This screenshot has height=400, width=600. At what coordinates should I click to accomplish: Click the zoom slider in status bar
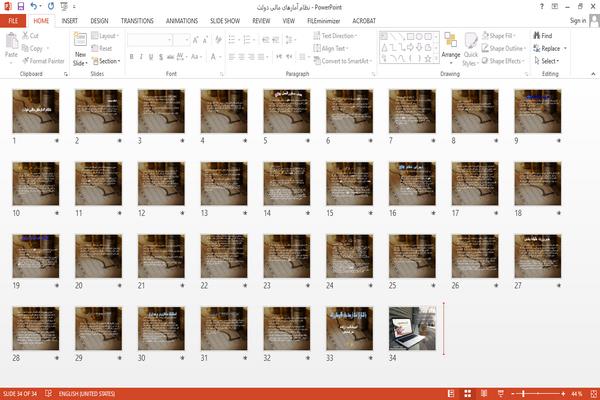pyautogui.click(x=538, y=393)
